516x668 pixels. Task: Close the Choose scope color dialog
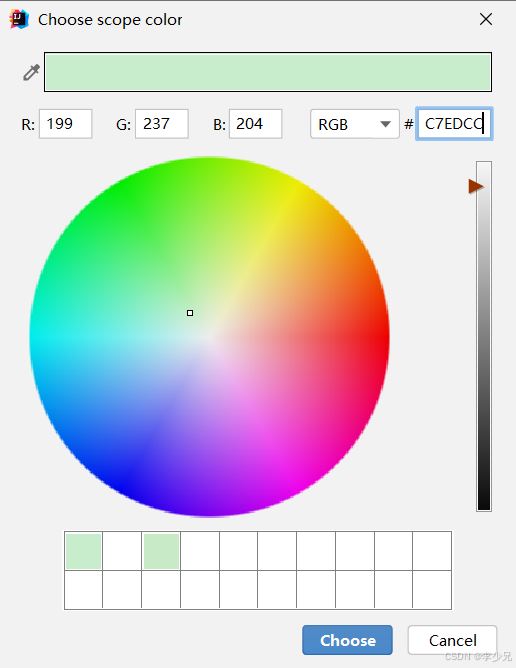click(x=486, y=19)
